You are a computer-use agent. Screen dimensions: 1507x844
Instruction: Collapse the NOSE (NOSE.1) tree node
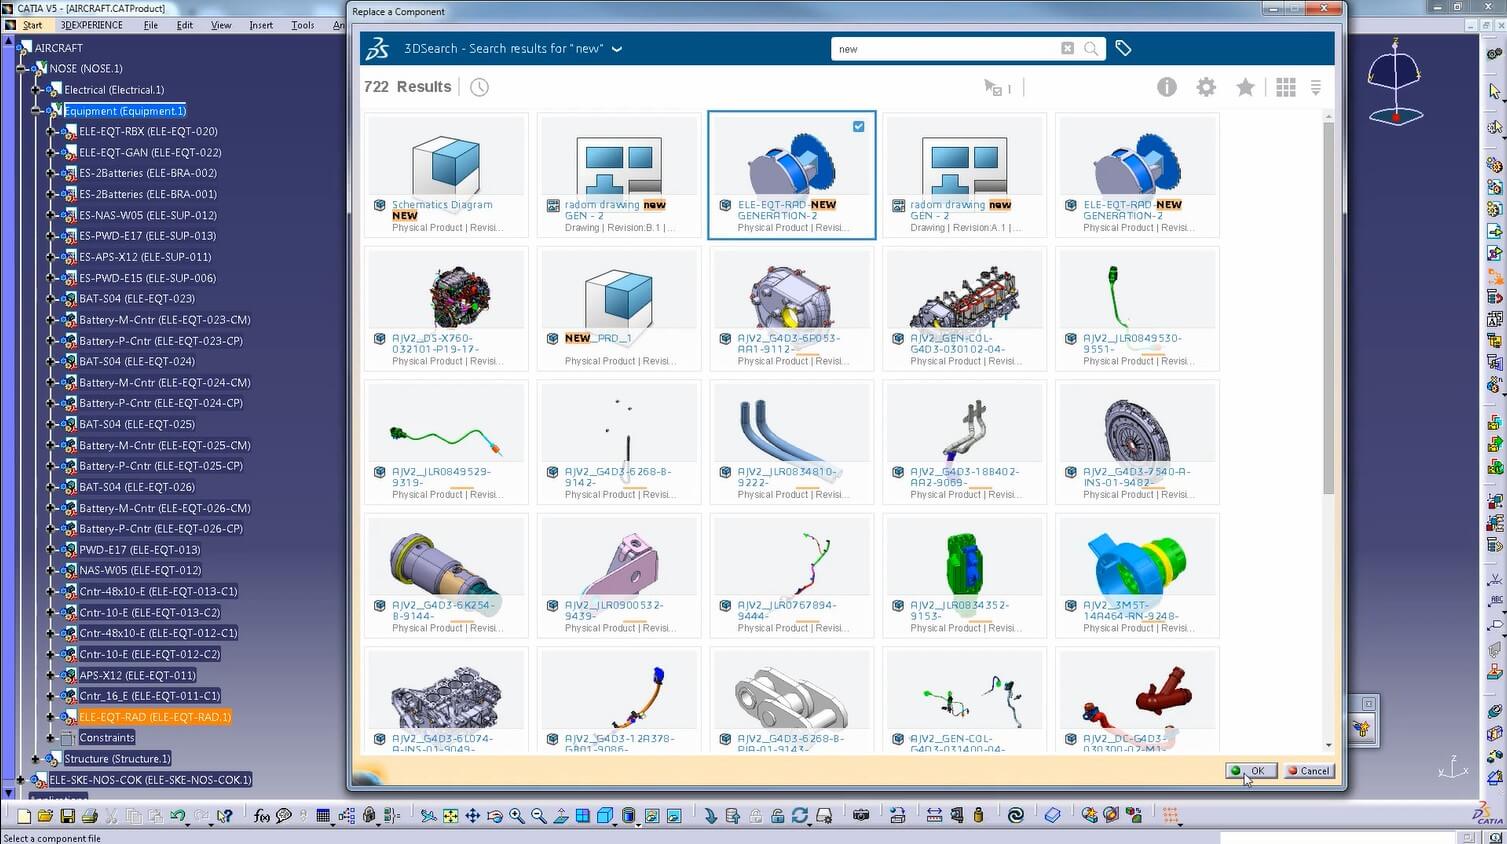21,69
